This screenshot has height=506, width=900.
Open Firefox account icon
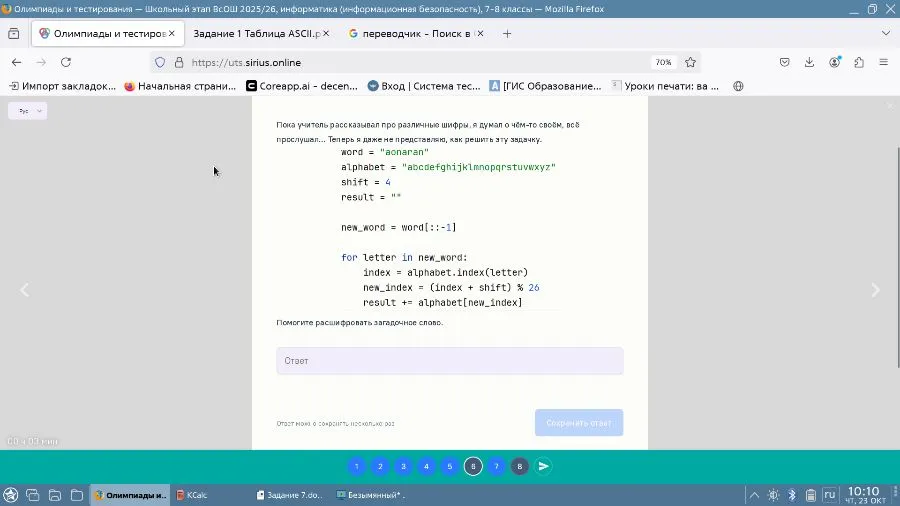[835, 63]
